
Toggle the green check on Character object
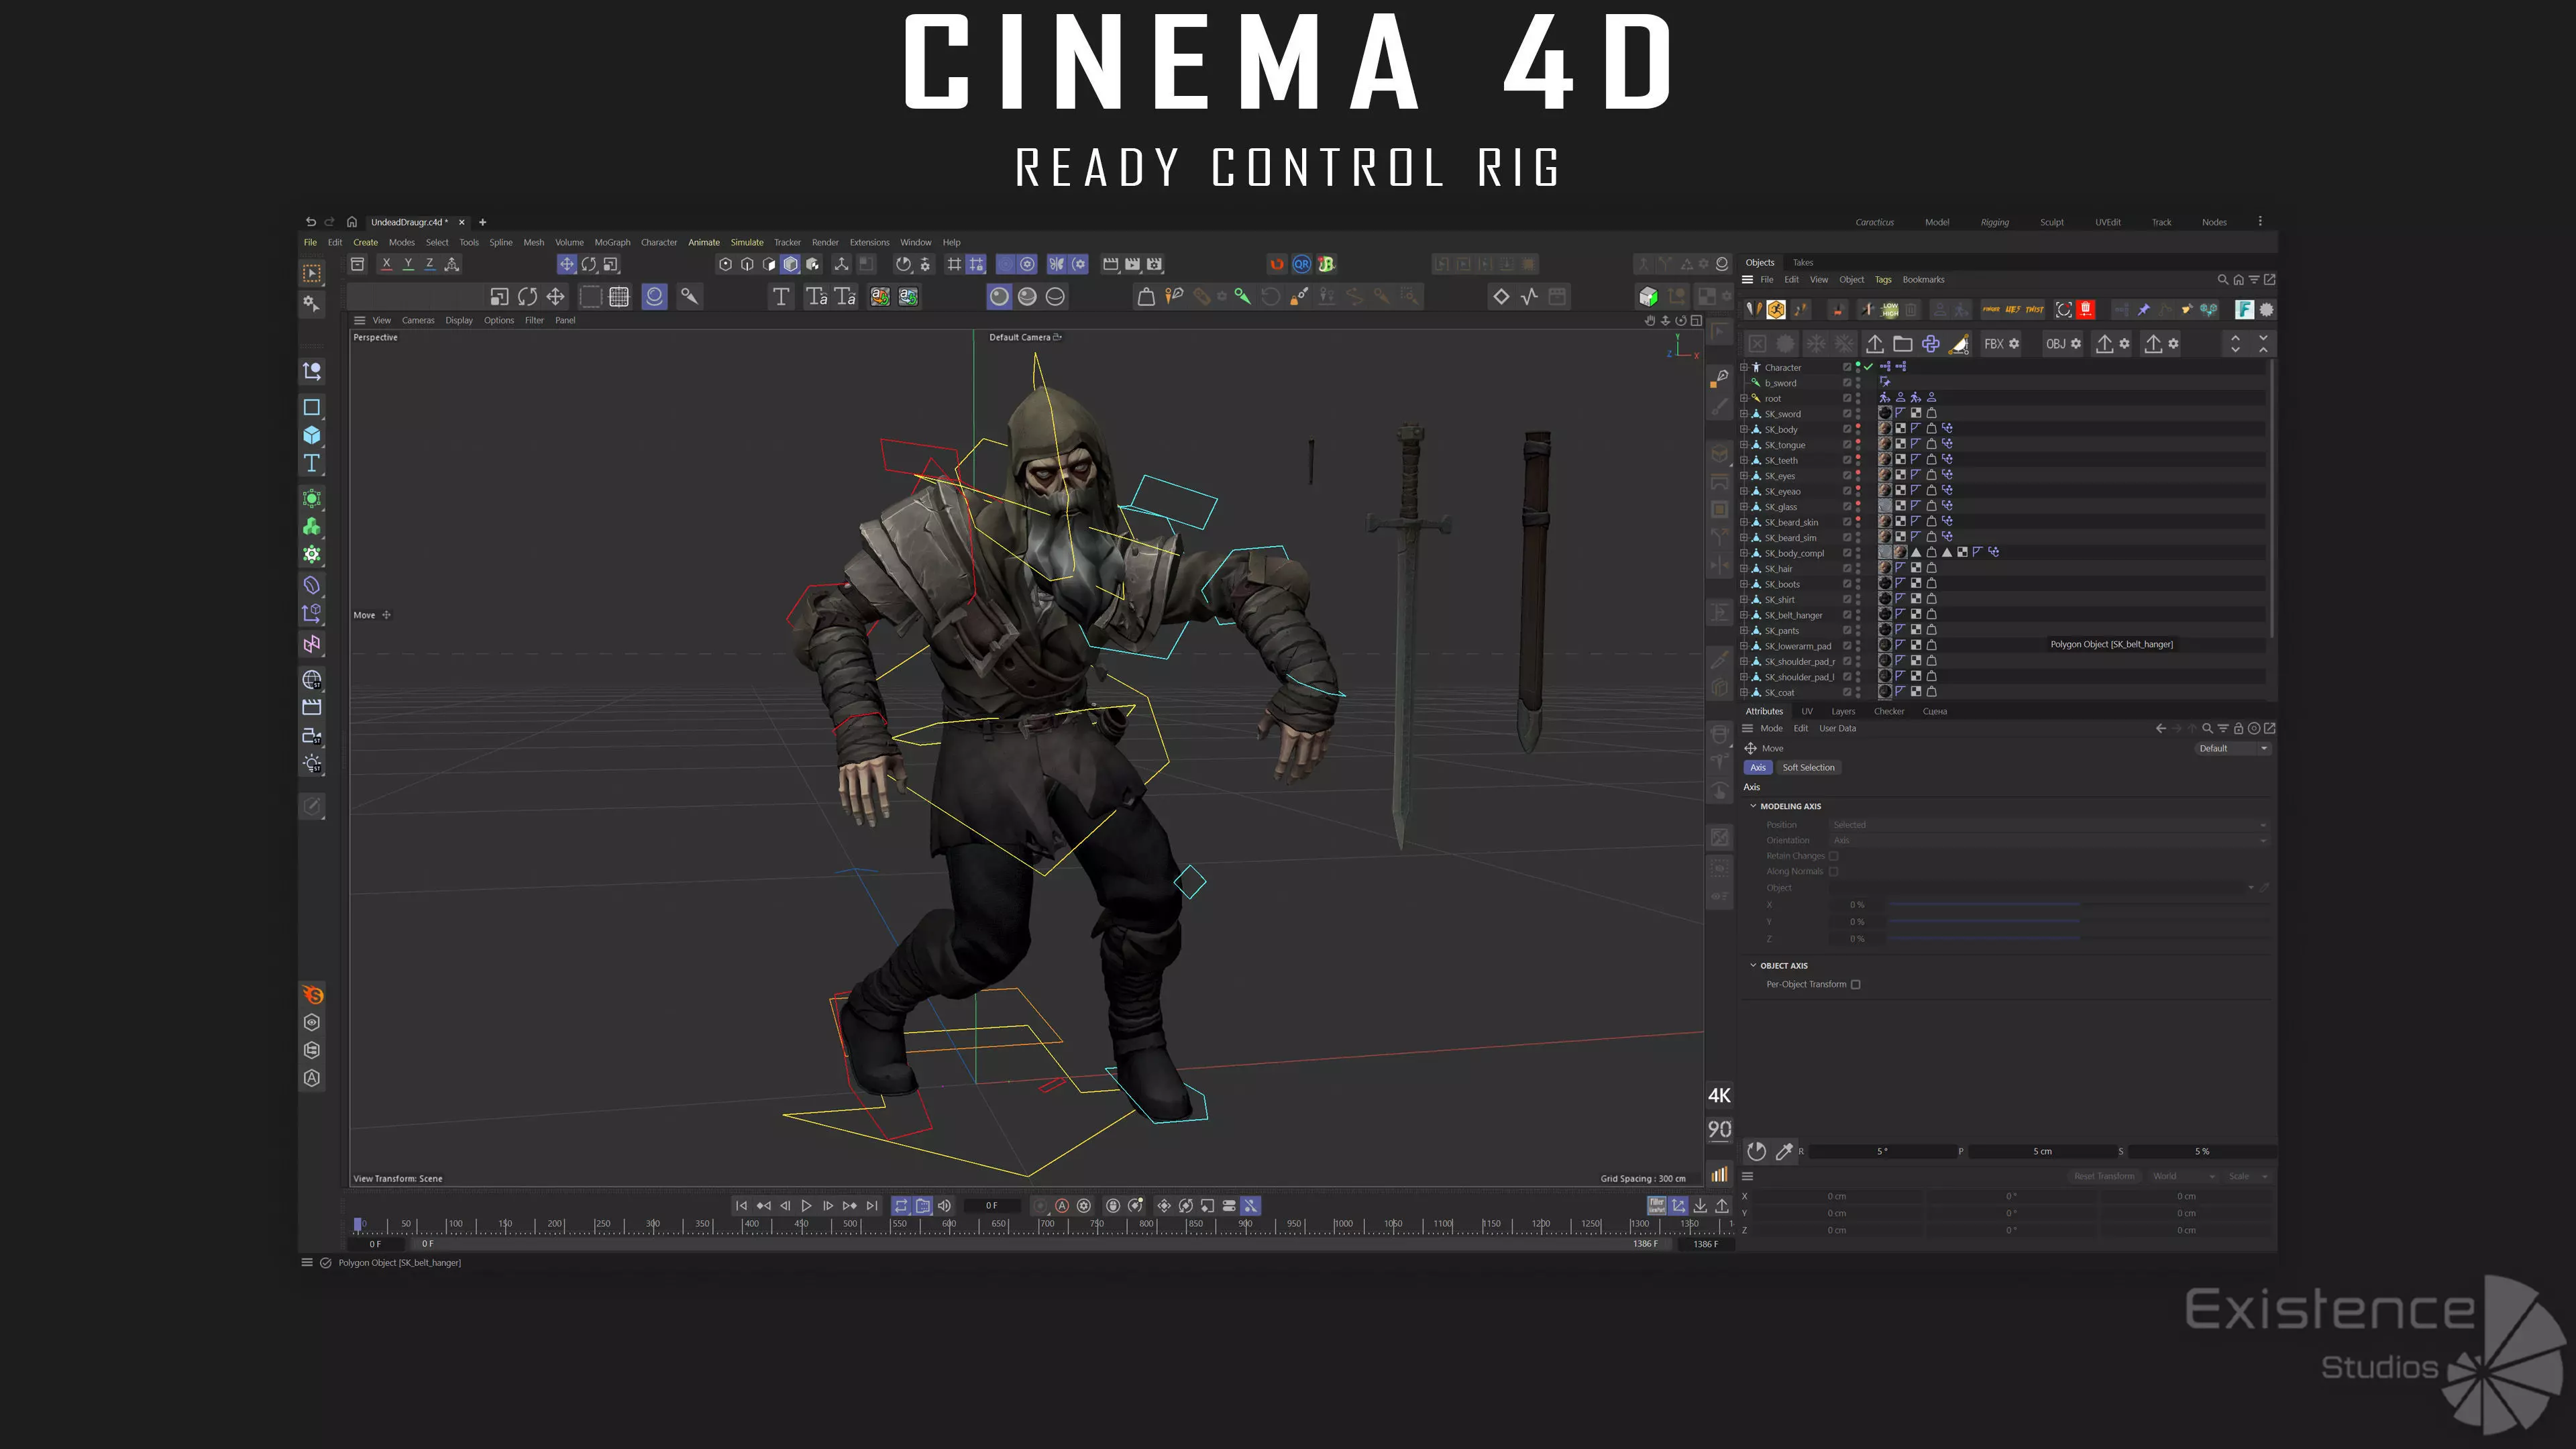(x=1868, y=367)
